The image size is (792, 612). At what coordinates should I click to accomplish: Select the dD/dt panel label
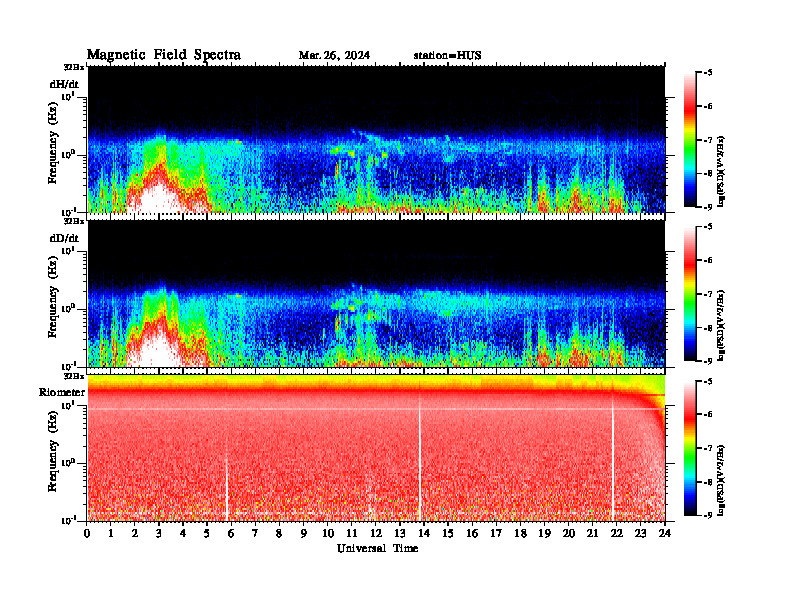pos(64,238)
